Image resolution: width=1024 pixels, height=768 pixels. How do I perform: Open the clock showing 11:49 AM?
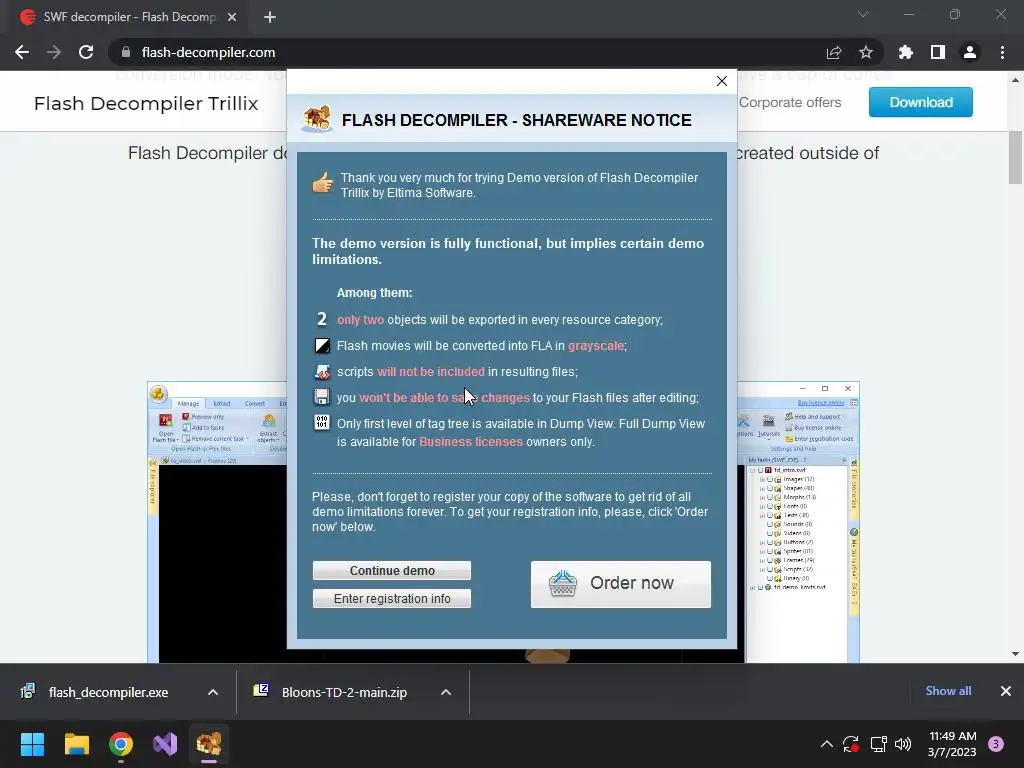[x=952, y=744]
